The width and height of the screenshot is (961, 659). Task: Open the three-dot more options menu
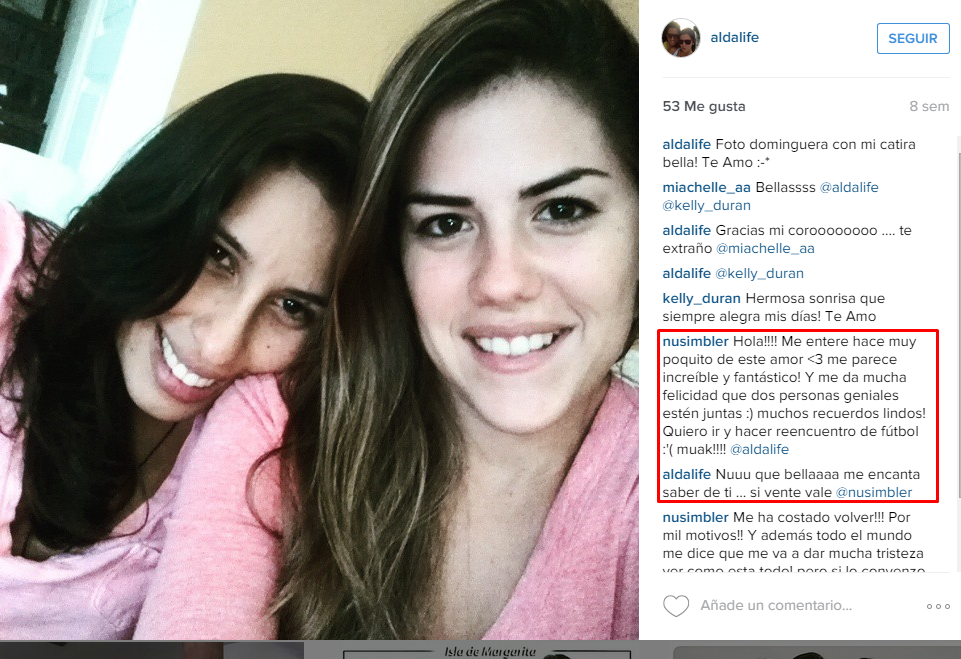coord(938,606)
